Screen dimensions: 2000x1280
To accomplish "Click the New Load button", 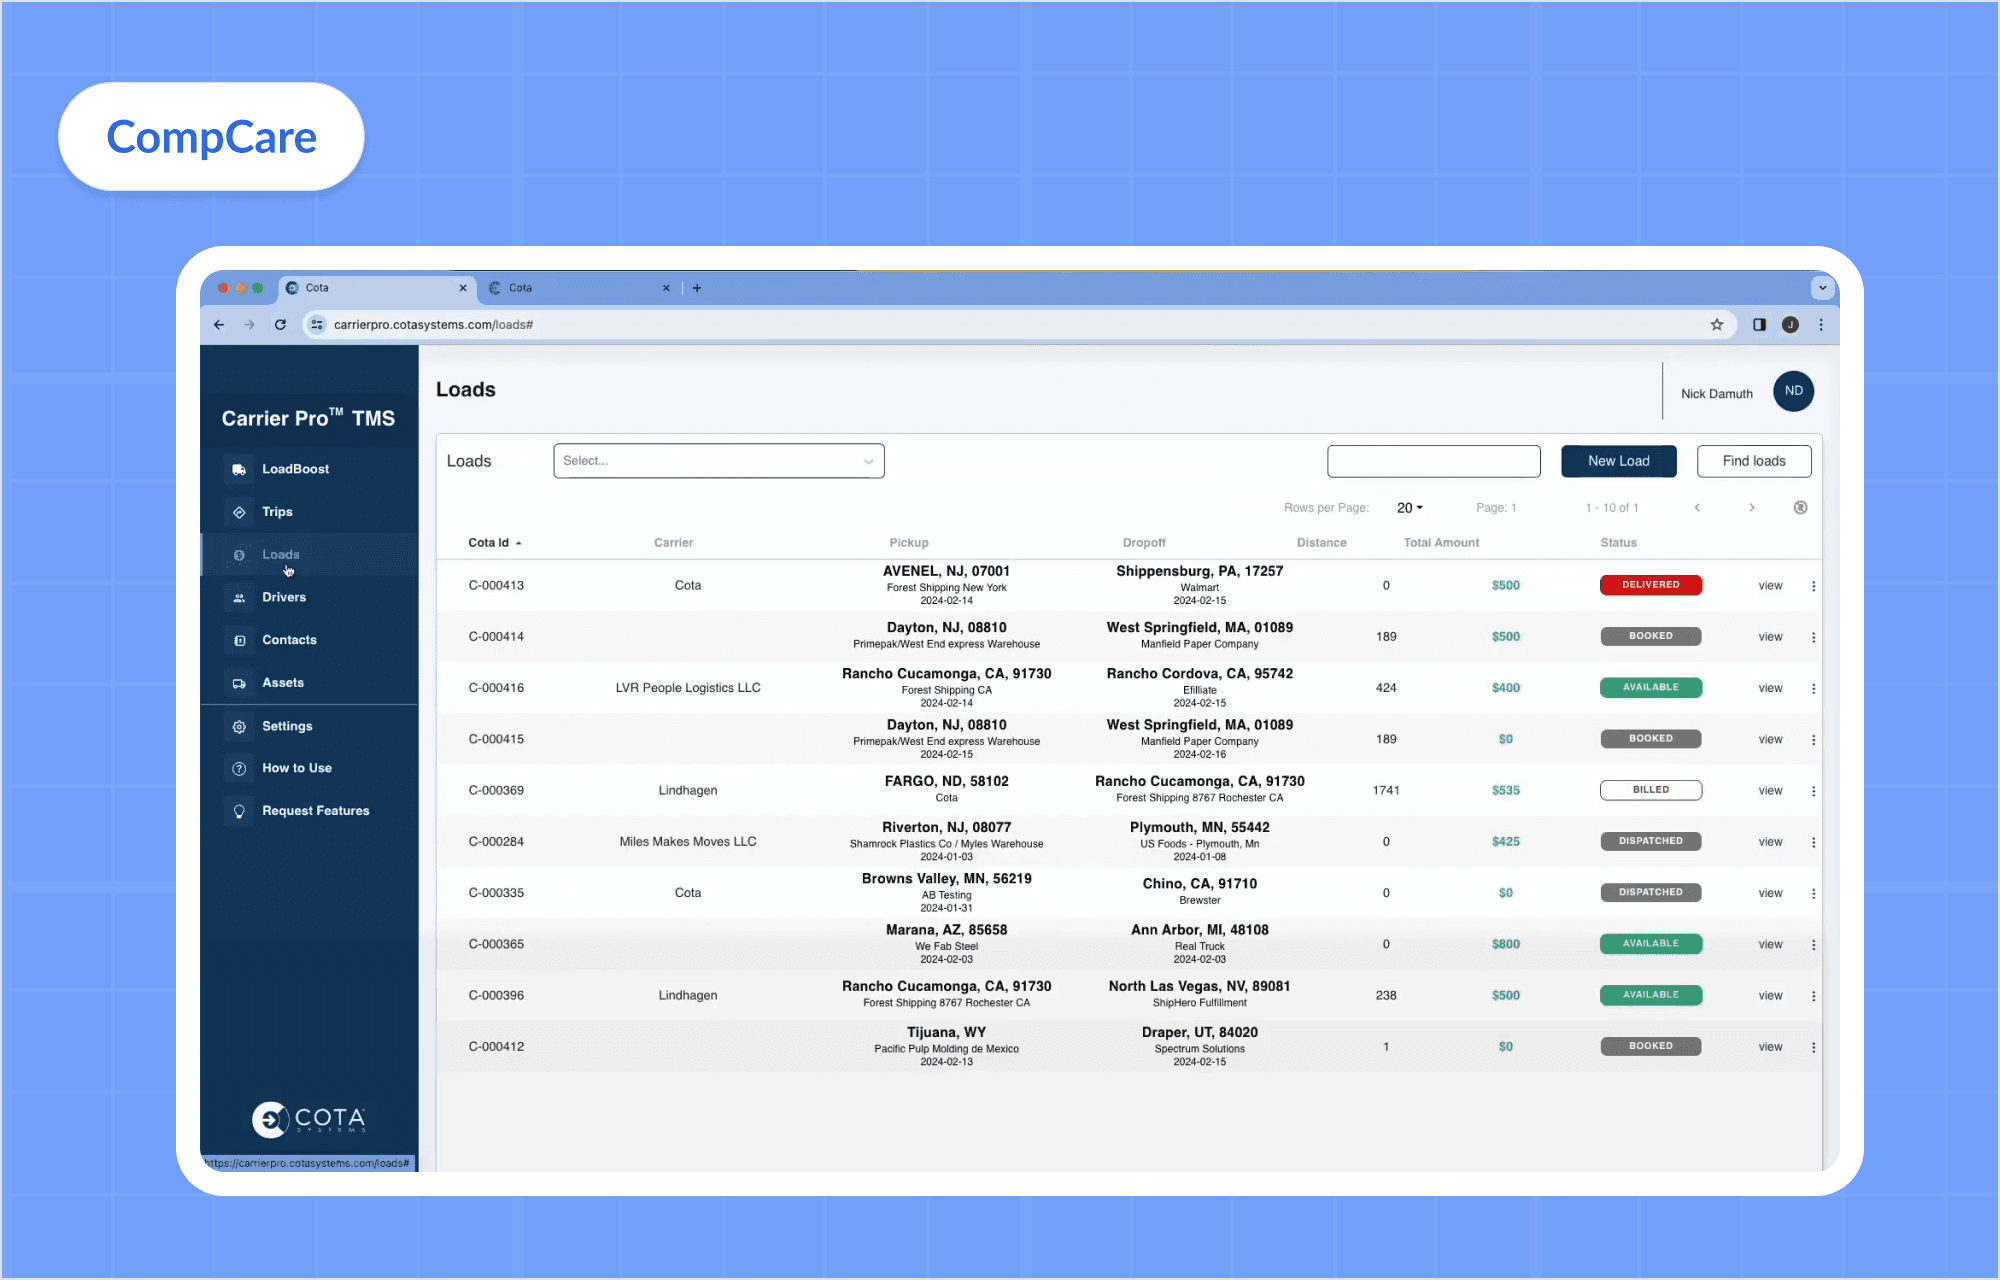I will tap(1618, 461).
